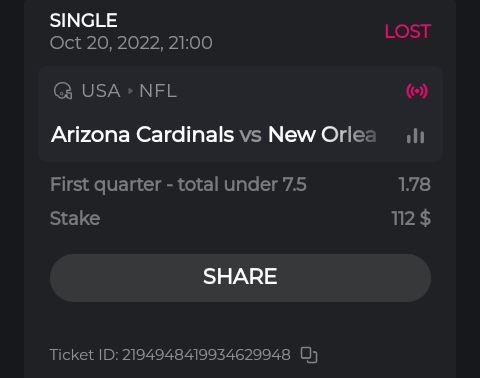Viewport: 480px width, 378px height.
Task: Select the Ticket ID number text
Action: [206, 355]
